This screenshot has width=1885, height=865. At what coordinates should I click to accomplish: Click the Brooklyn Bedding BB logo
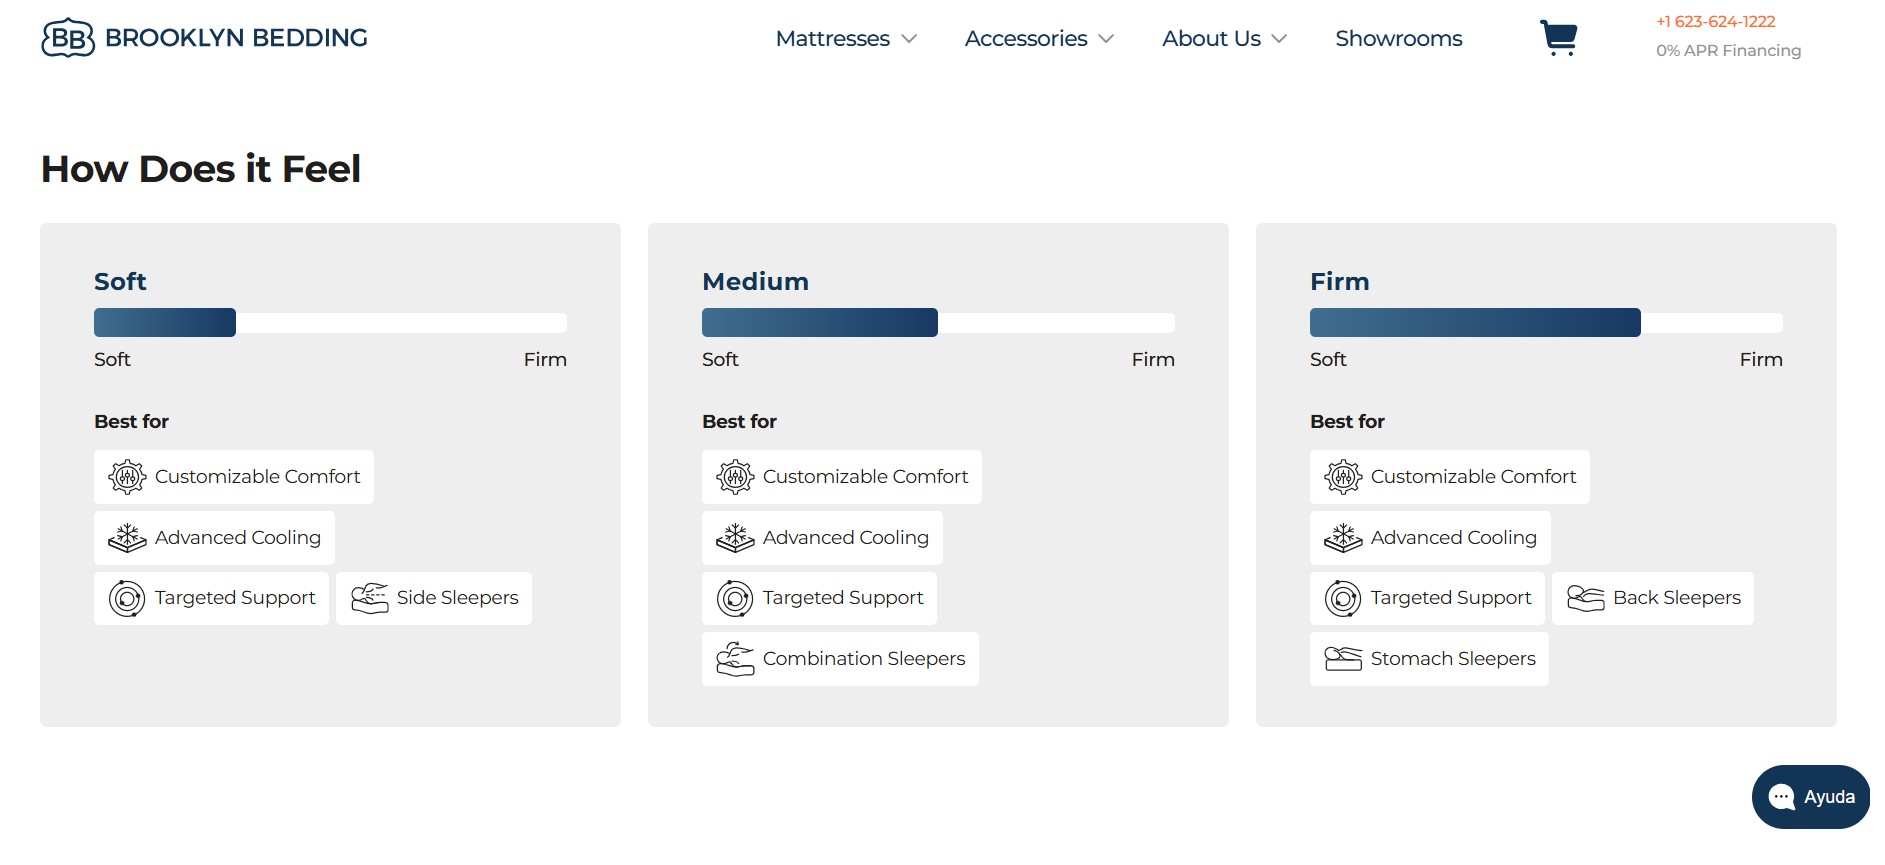pyautogui.click(x=68, y=38)
